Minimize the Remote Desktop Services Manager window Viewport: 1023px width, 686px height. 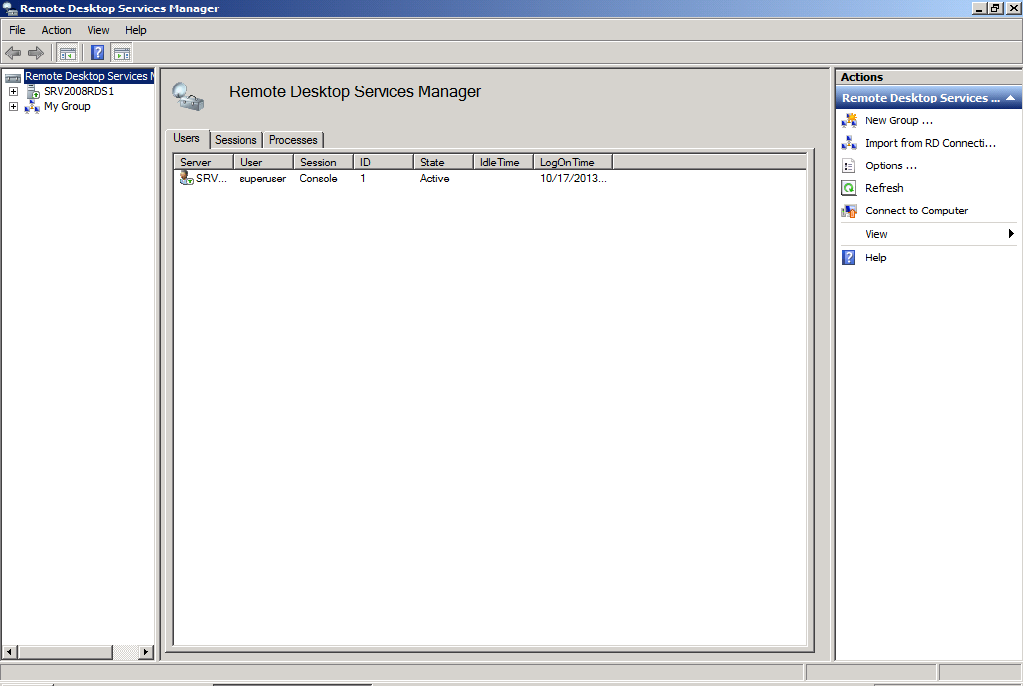(x=979, y=8)
